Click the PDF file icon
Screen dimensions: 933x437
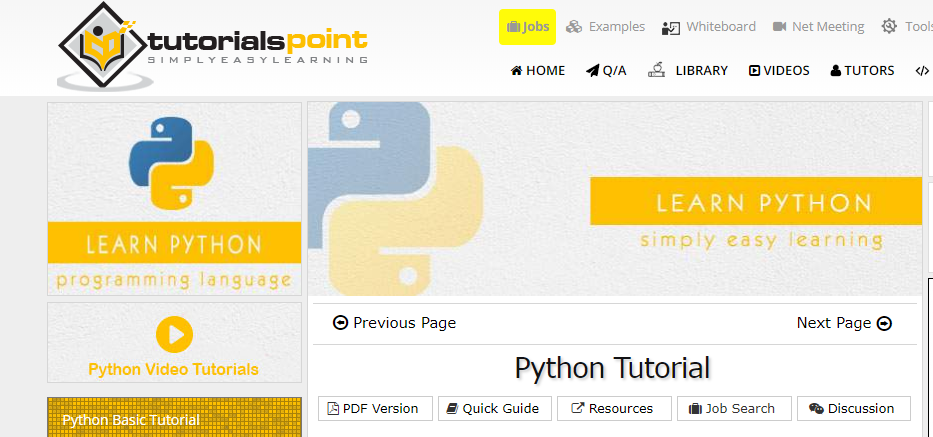click(333, 408)
